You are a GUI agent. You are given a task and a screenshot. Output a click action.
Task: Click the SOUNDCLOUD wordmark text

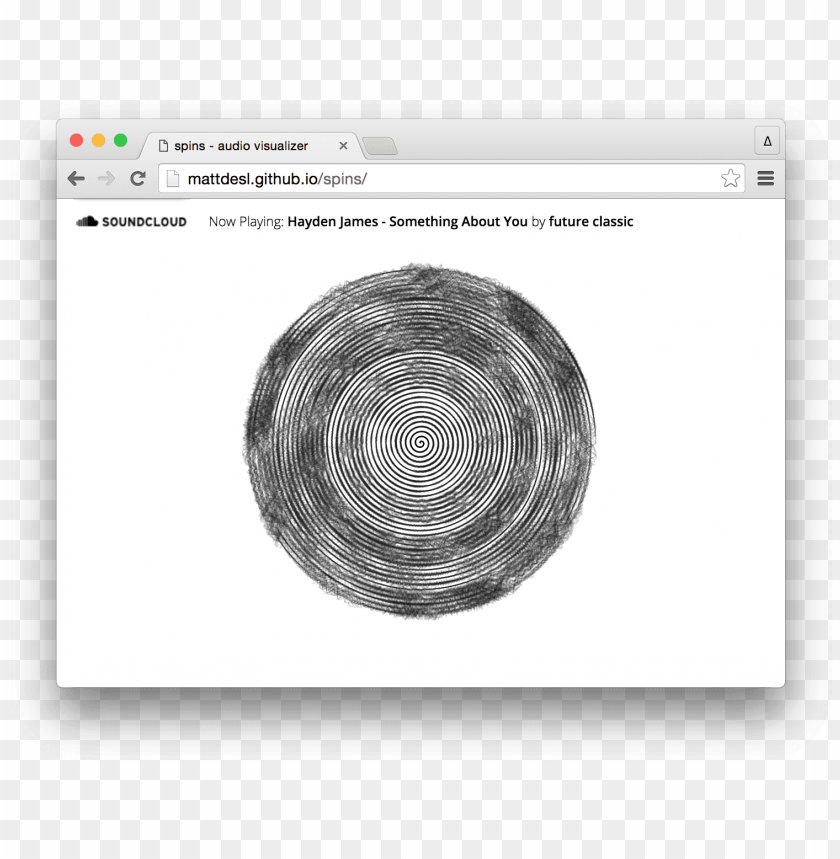(142, 221)
